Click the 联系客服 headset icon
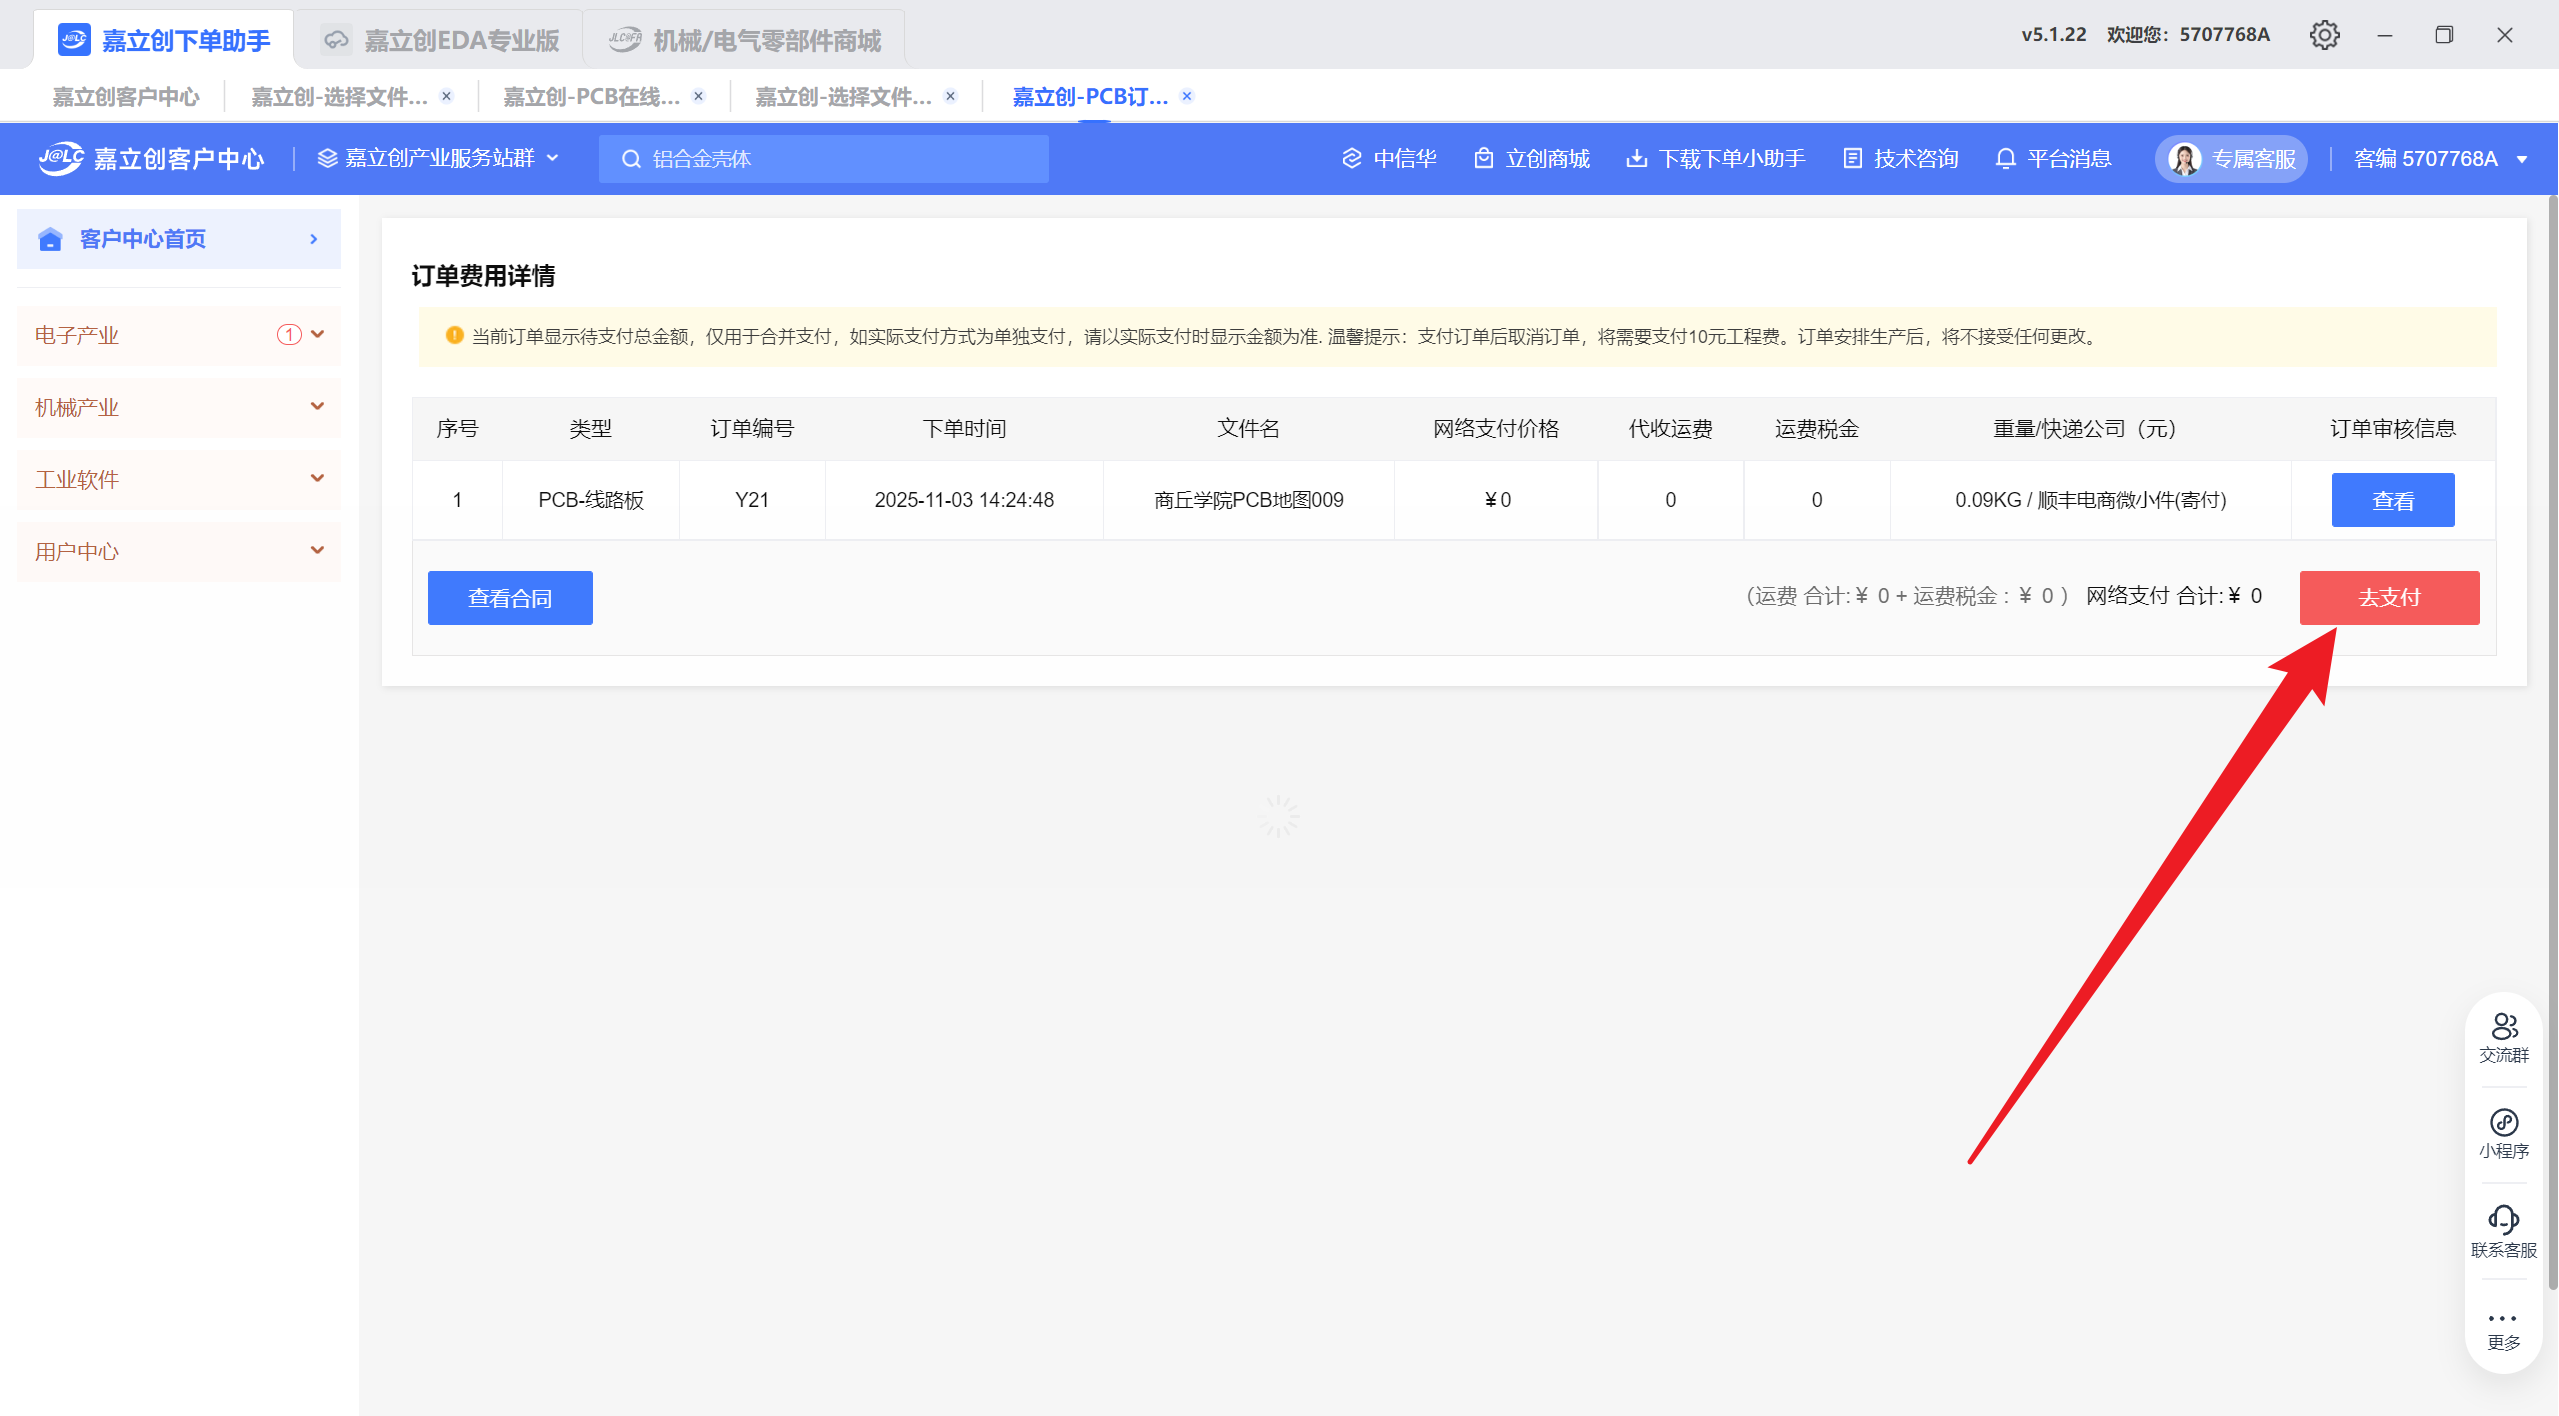Screen dimensions: 2559x1416 pyautogui.click(x=2503, y=1220)
